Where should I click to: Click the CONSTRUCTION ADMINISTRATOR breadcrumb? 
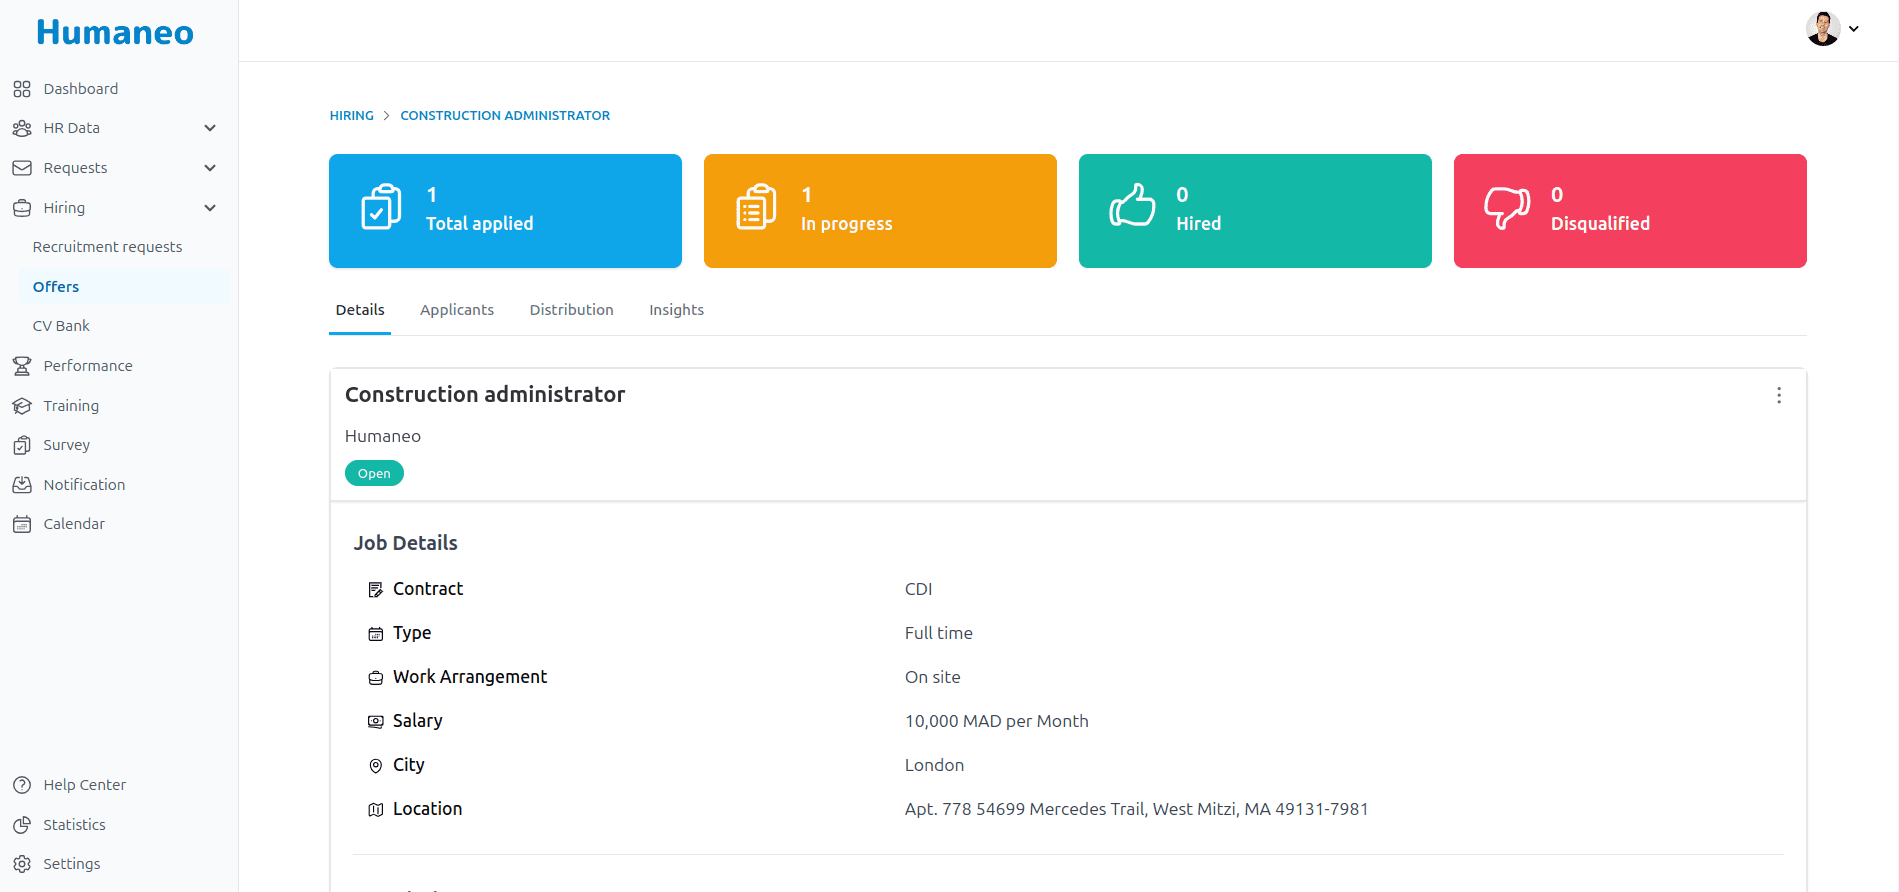tap(505, 116)
